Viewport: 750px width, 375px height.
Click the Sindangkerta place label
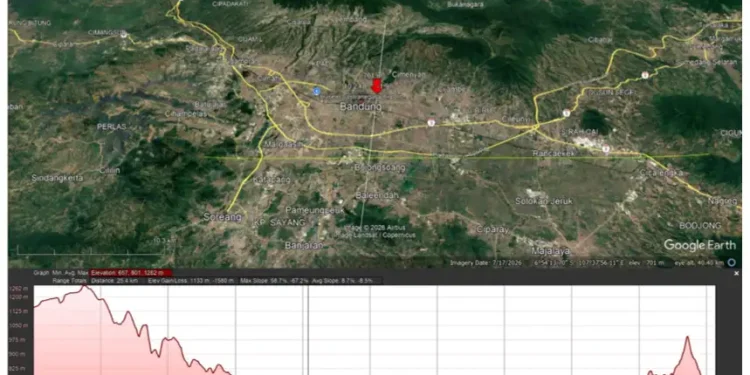[x=57, y=178]
